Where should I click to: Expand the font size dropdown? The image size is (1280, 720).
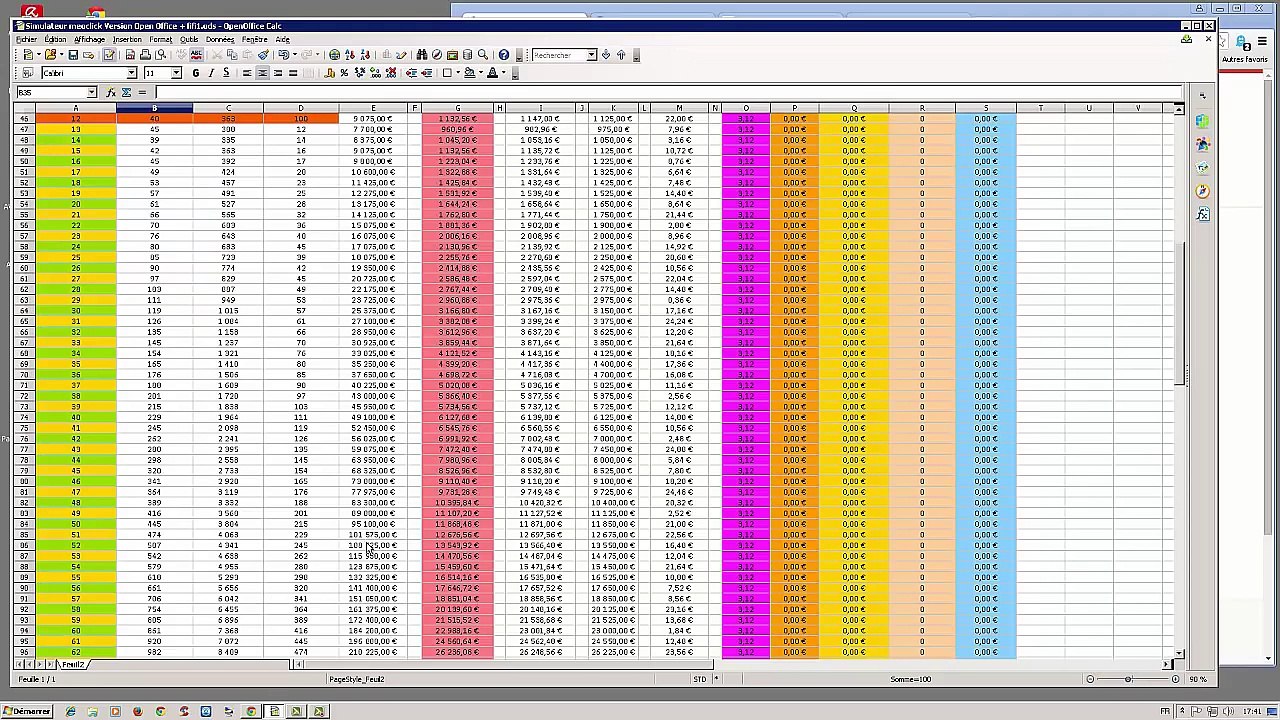click(x=176, y=73)
